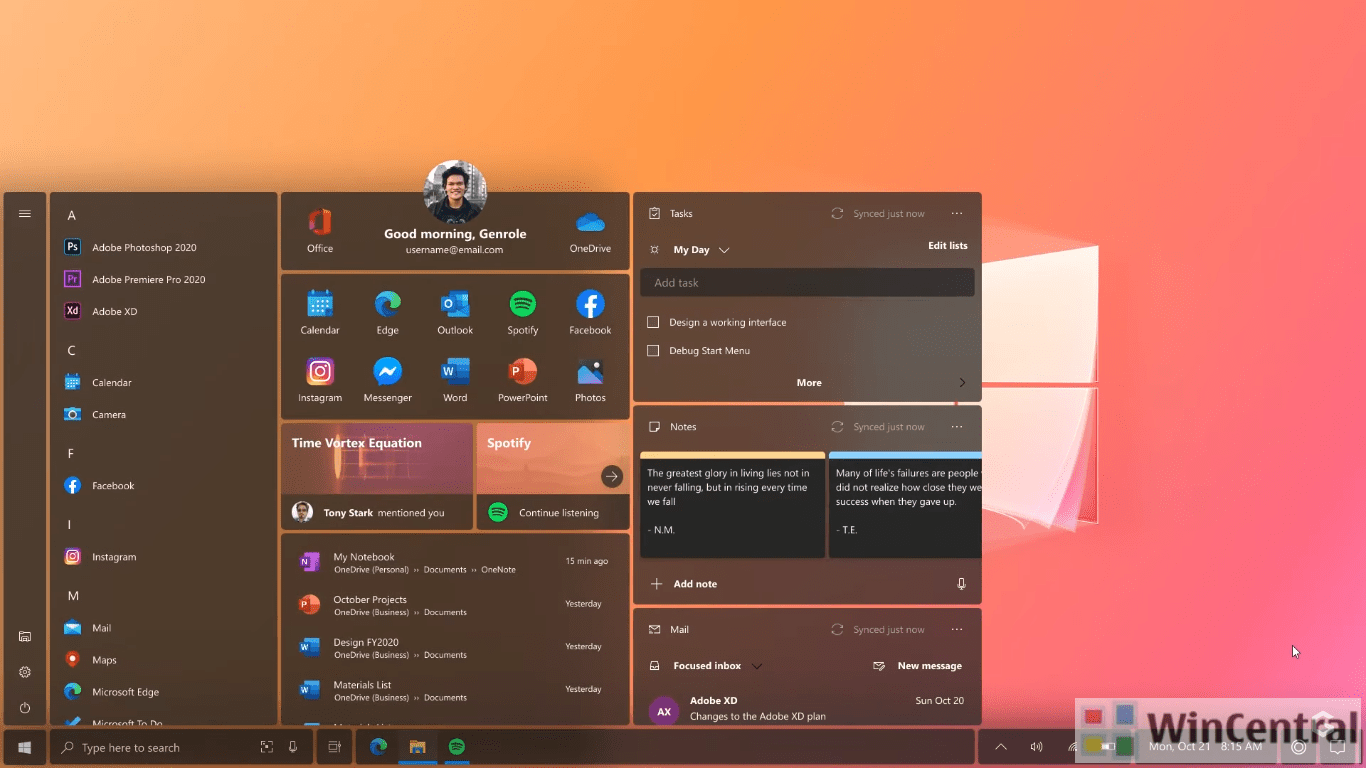Open File Explorer from the taskbar

[x=418, y=747]
